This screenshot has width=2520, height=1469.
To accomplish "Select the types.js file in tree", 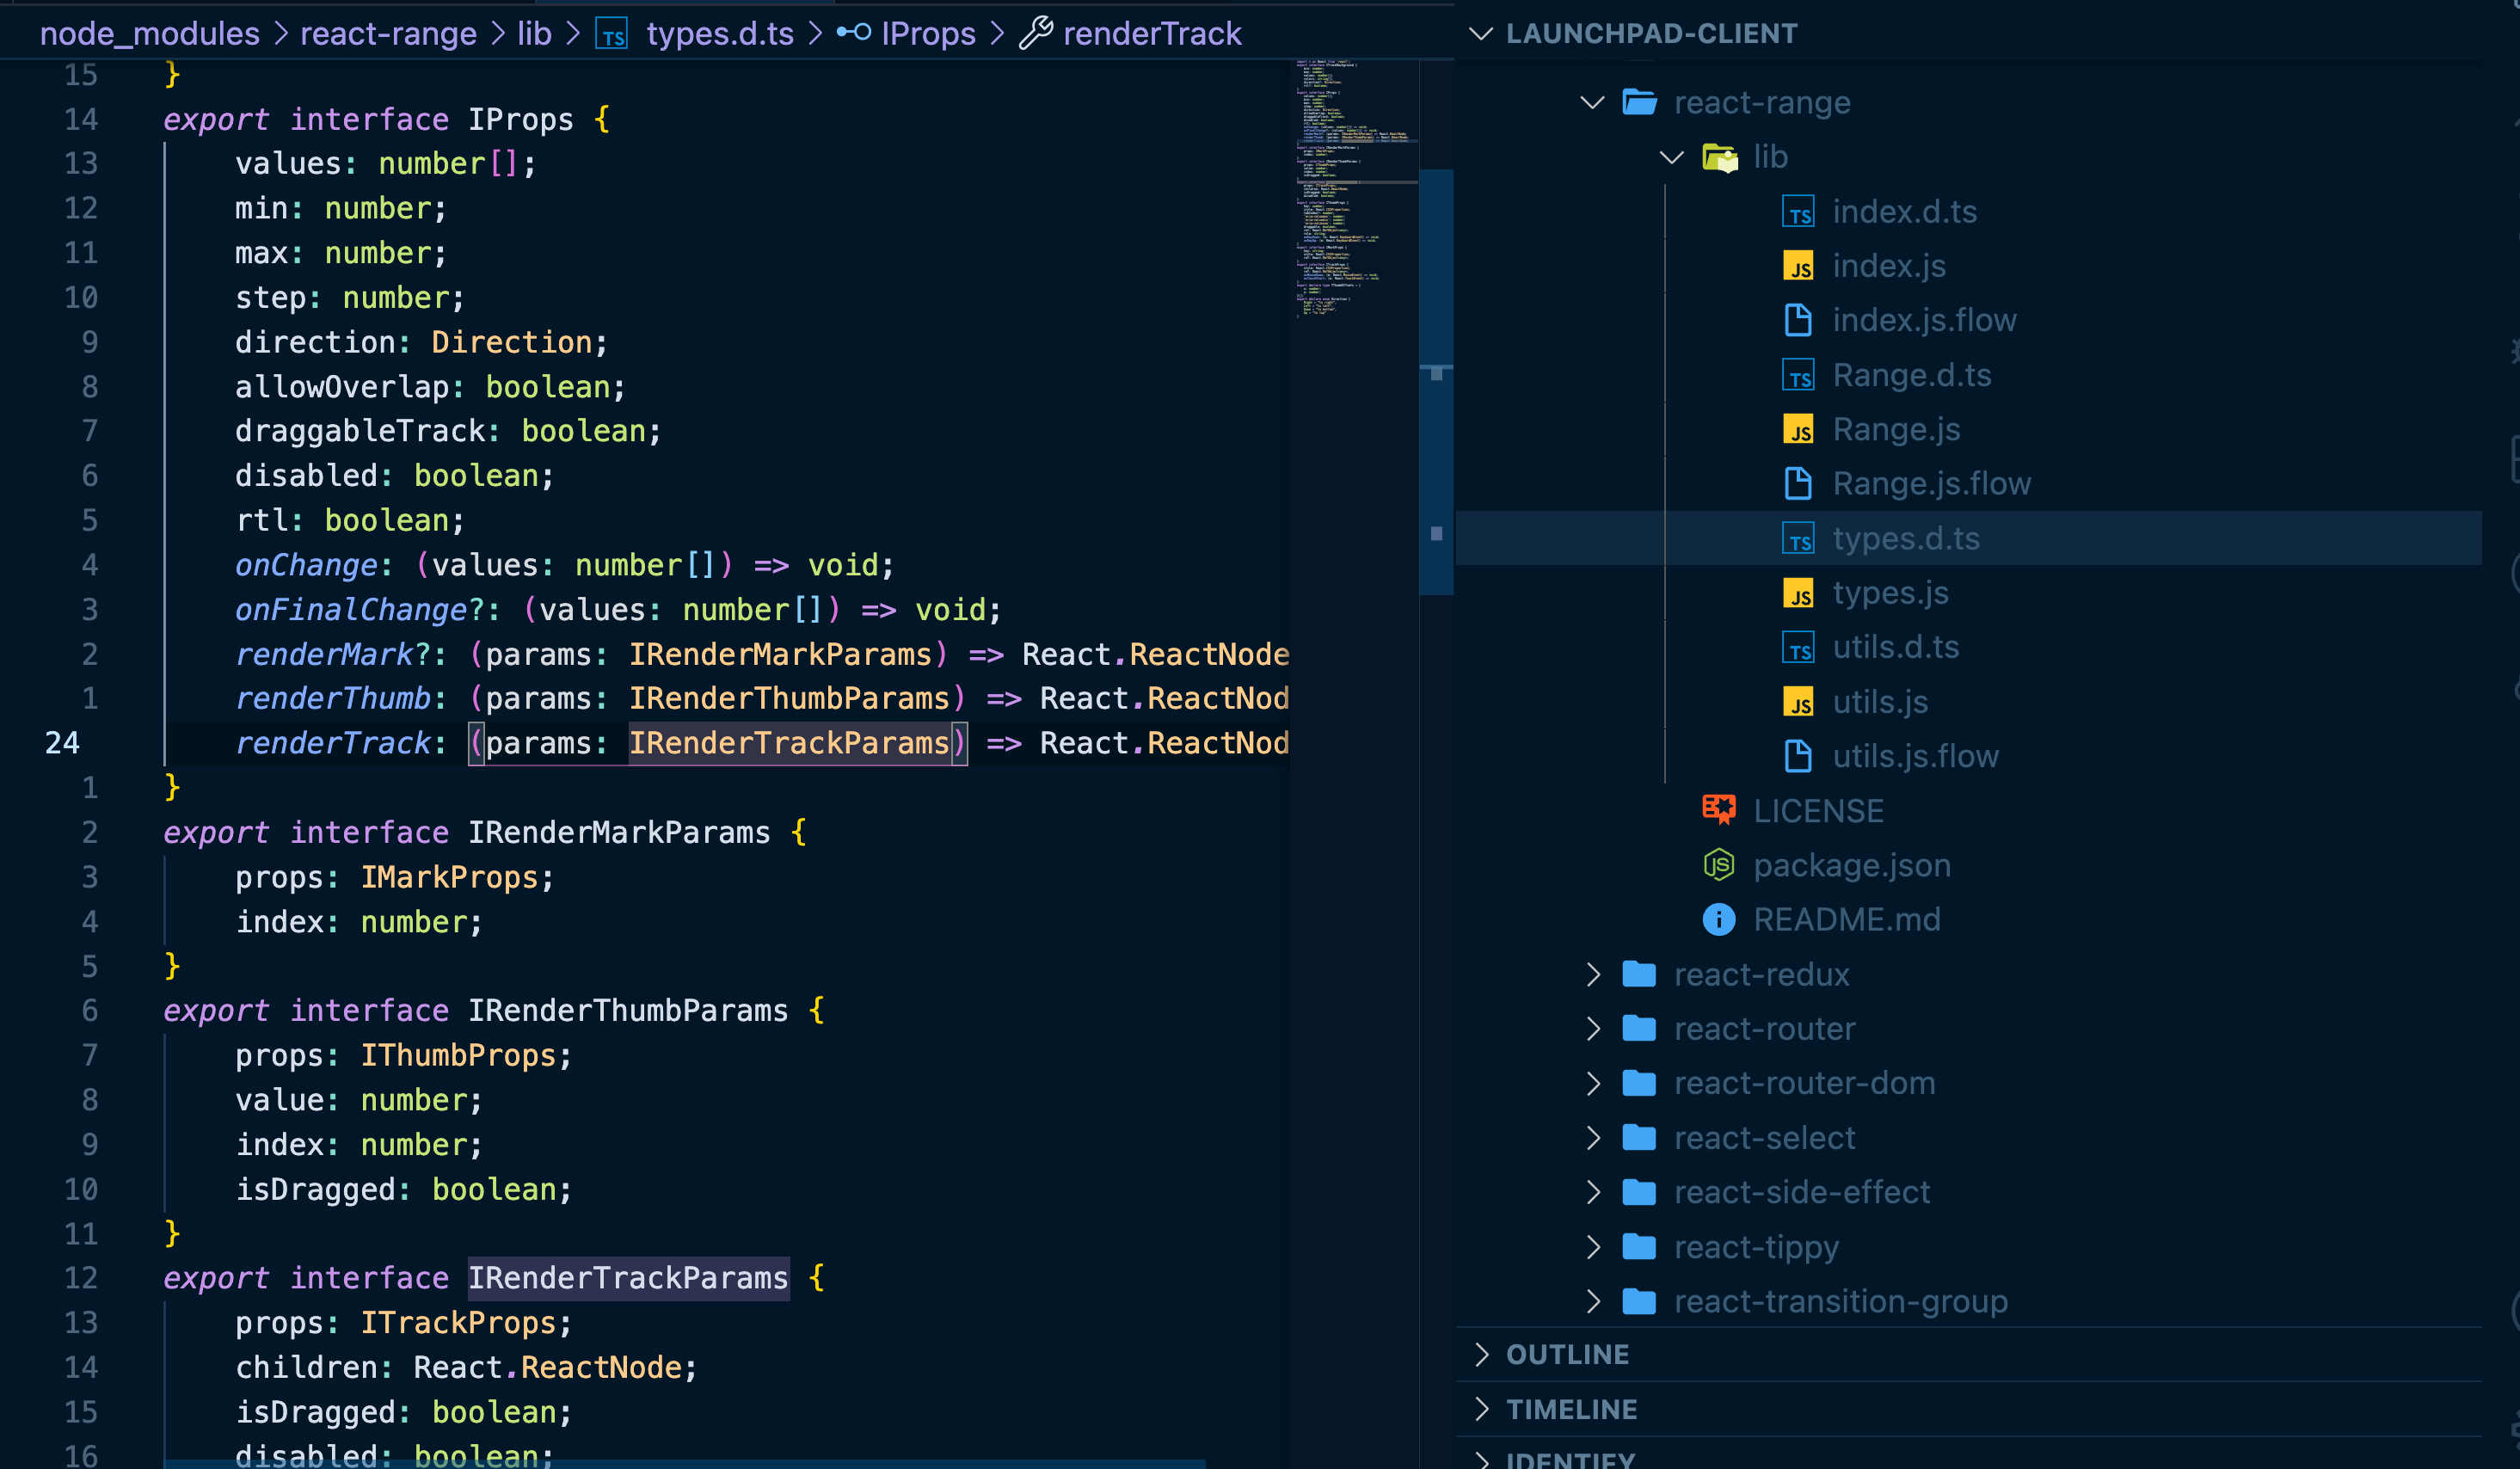I will point(1889,593).
